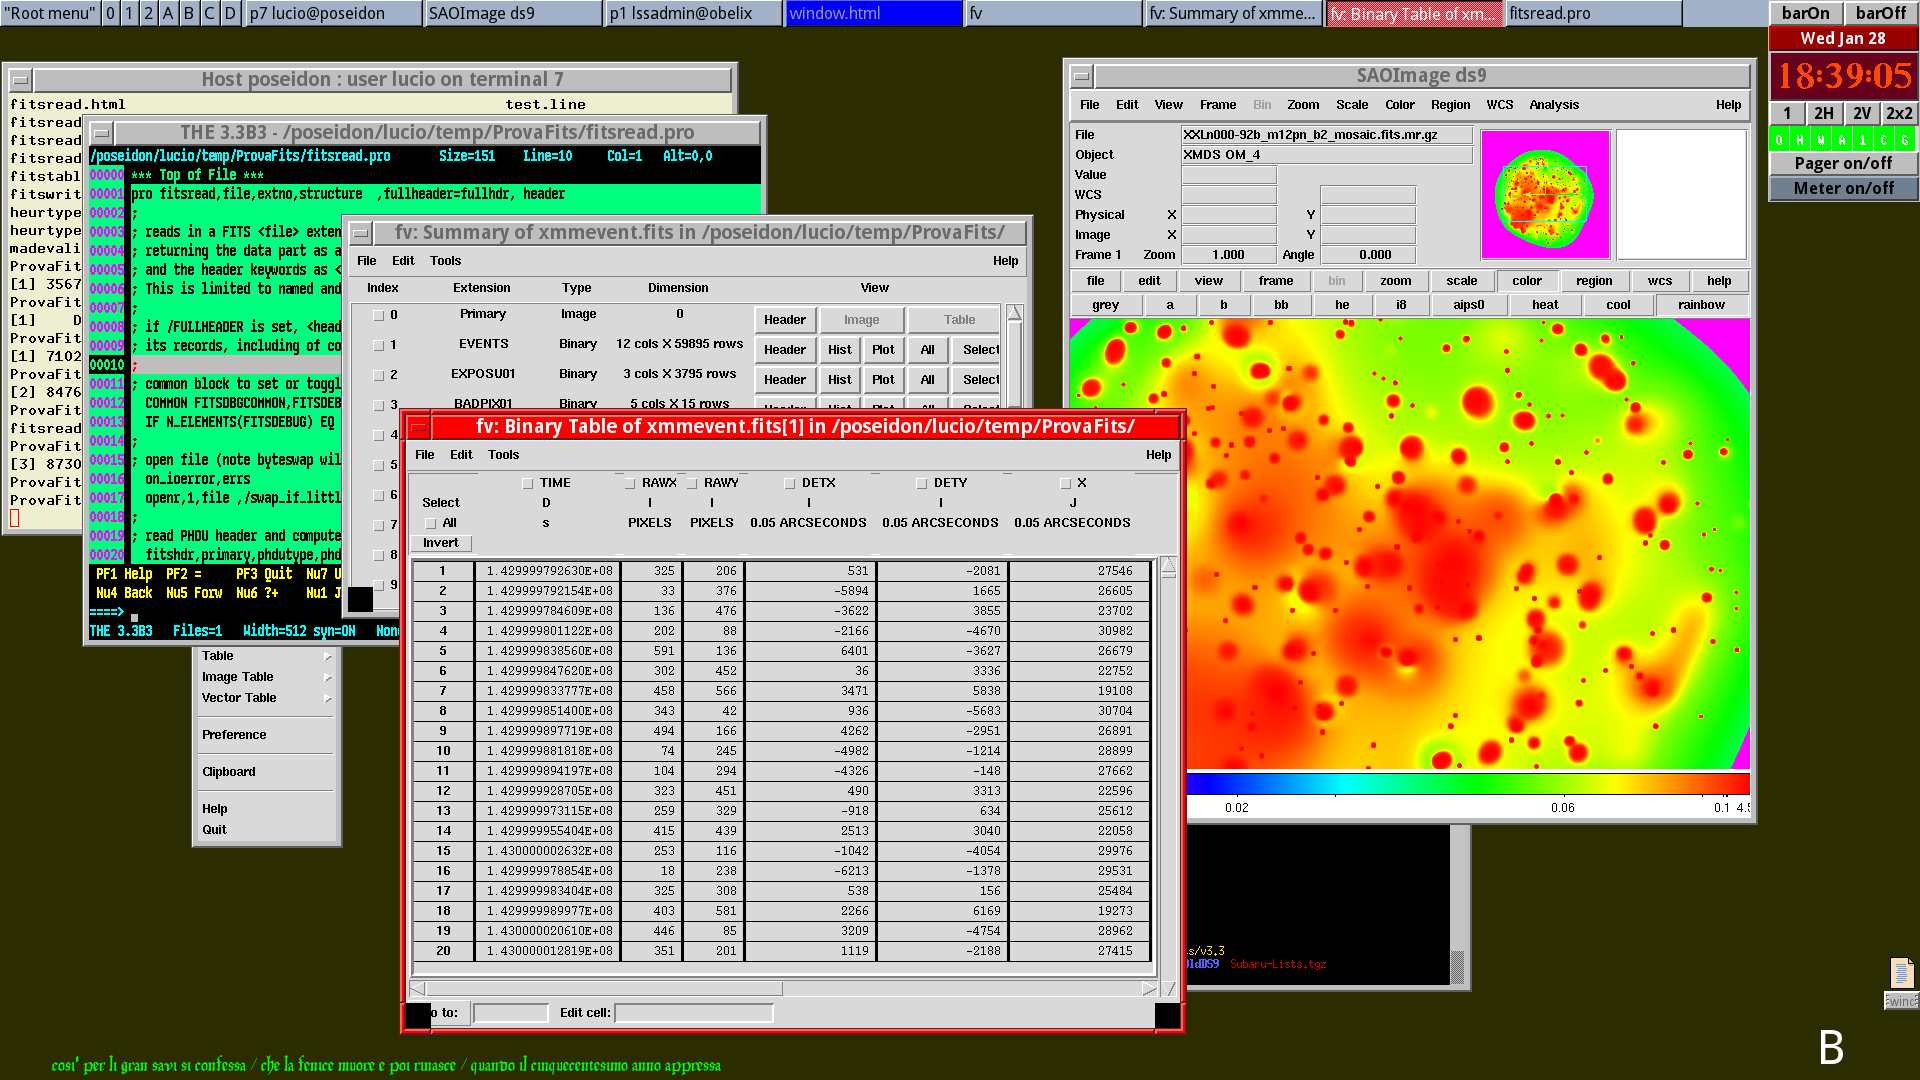Image resolution: width=1920 pixels, height=1080 pixels.
Task: Click Invert selection button
Action: [440, 544]
